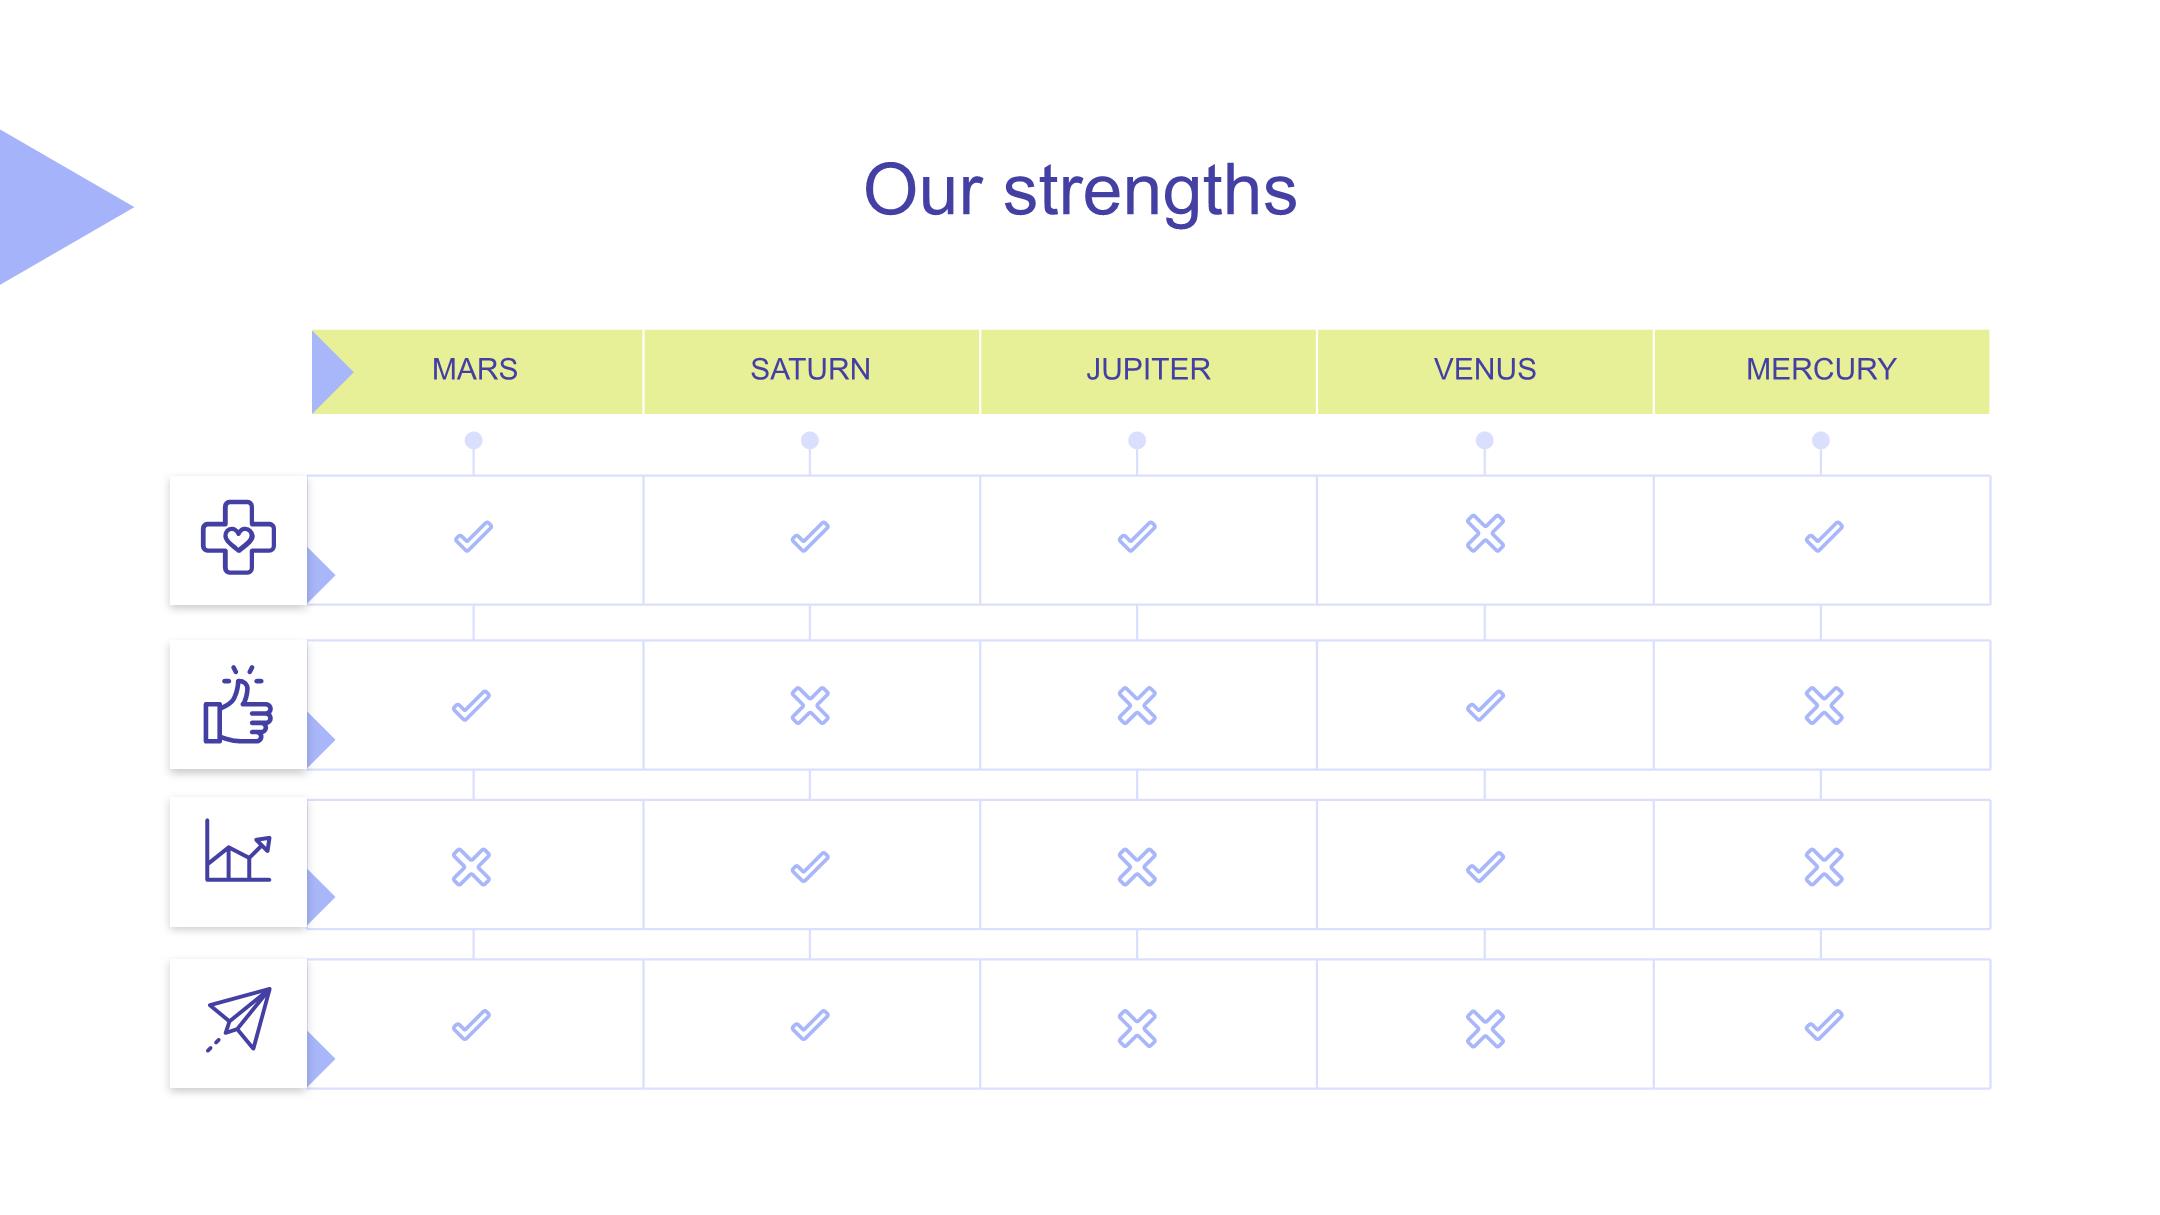Screen dimensions: 2160x1215
Task: Click the X mark under Mars, chart row
Action: tap(471, 867)
